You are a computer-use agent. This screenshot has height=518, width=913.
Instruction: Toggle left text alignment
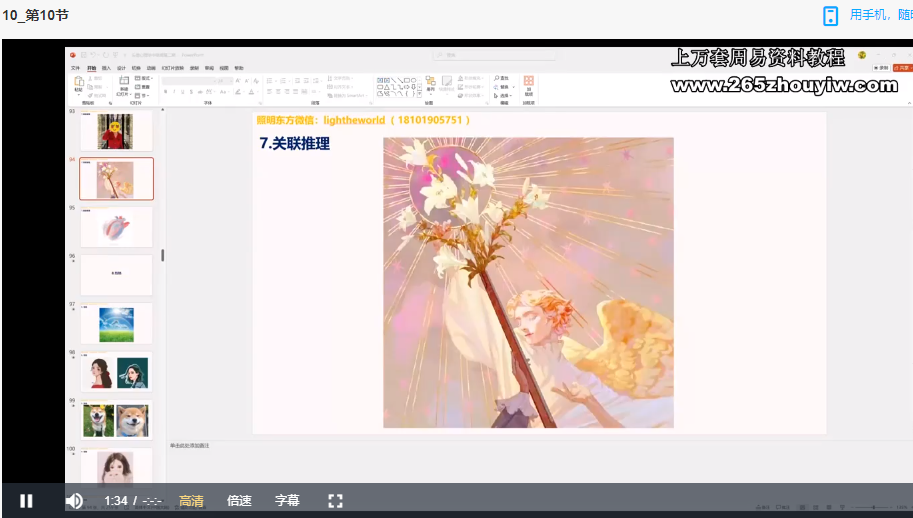click(269, 91)
